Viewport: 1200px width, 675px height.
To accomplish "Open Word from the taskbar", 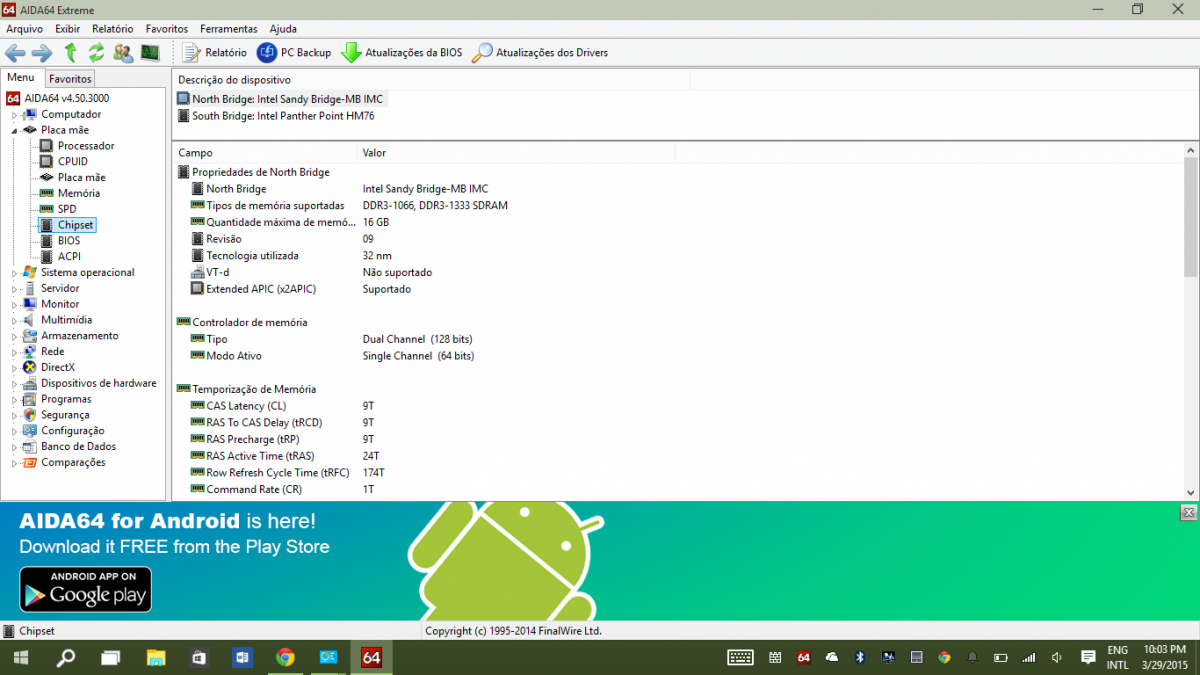I will coord(242,657).
